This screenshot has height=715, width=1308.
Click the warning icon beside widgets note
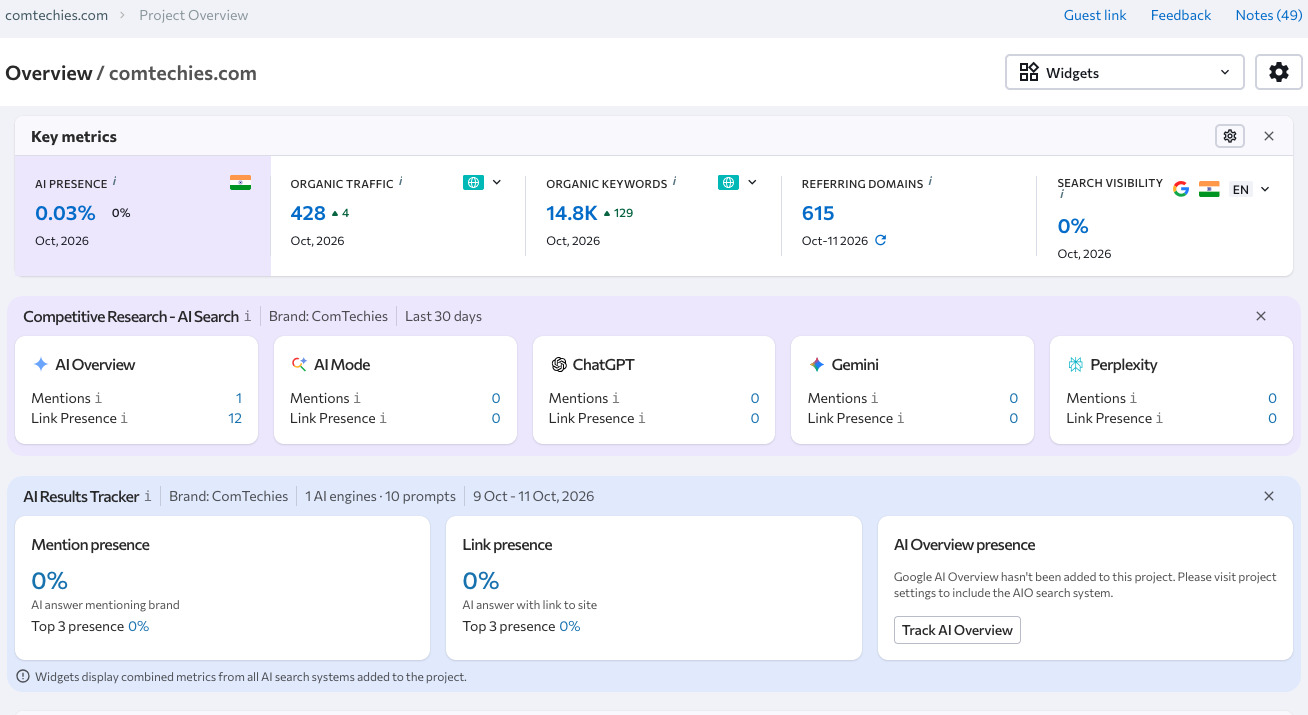[x=23, y=676]
